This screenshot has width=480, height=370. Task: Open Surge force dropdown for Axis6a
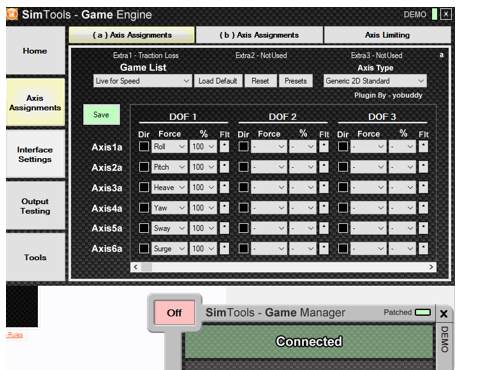(x=169, y=248)
